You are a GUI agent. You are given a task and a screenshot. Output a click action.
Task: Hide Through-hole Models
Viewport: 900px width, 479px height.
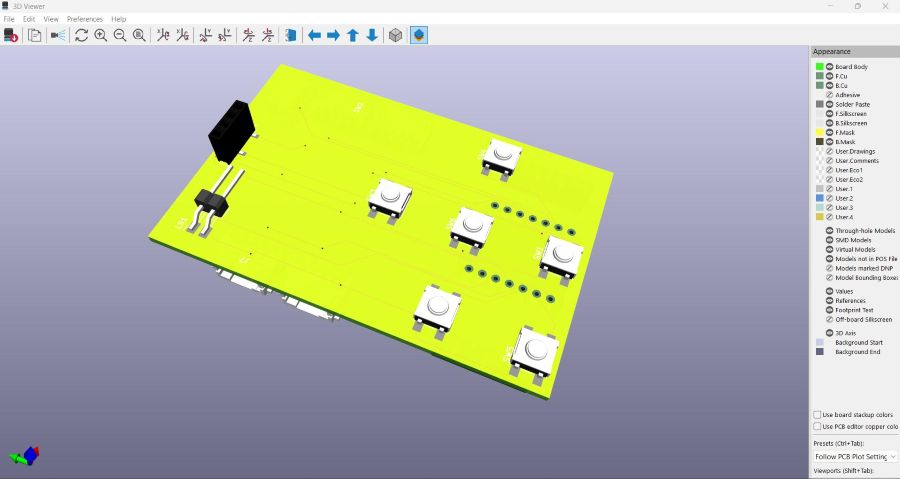tap(829, 231)
